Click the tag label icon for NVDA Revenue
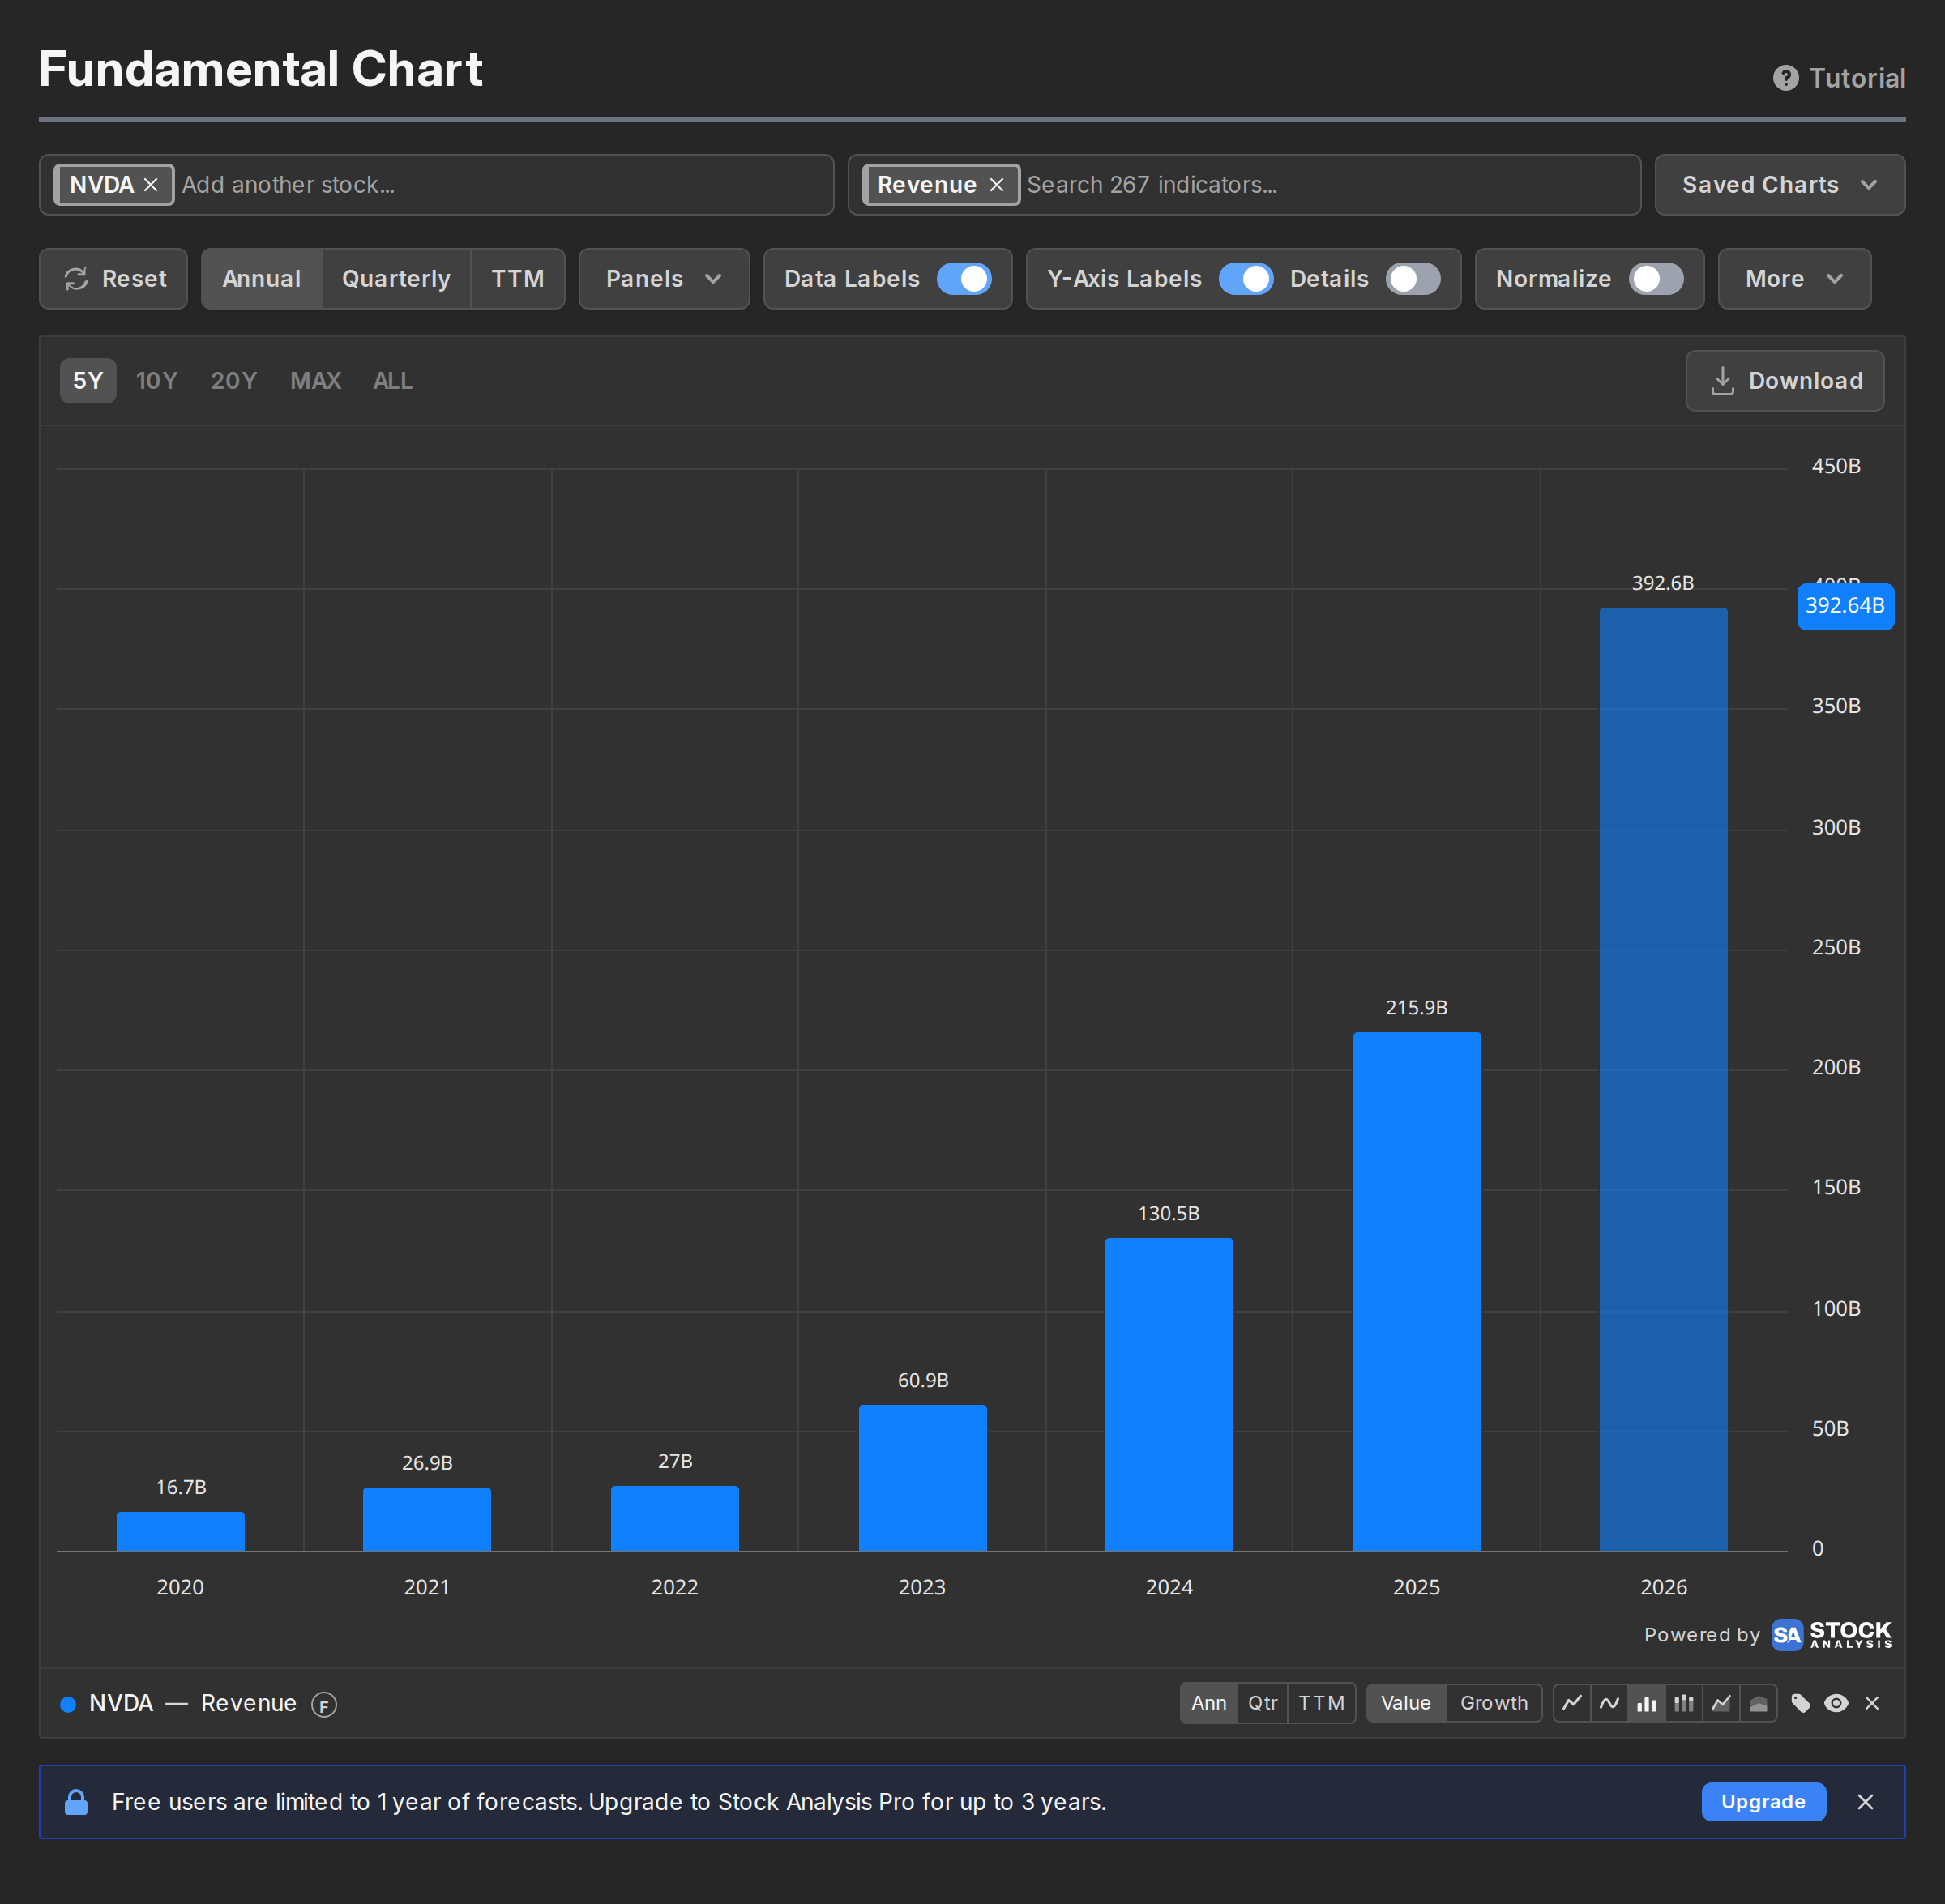Screen dimensions: 1945x1904 [1801, 1703]
